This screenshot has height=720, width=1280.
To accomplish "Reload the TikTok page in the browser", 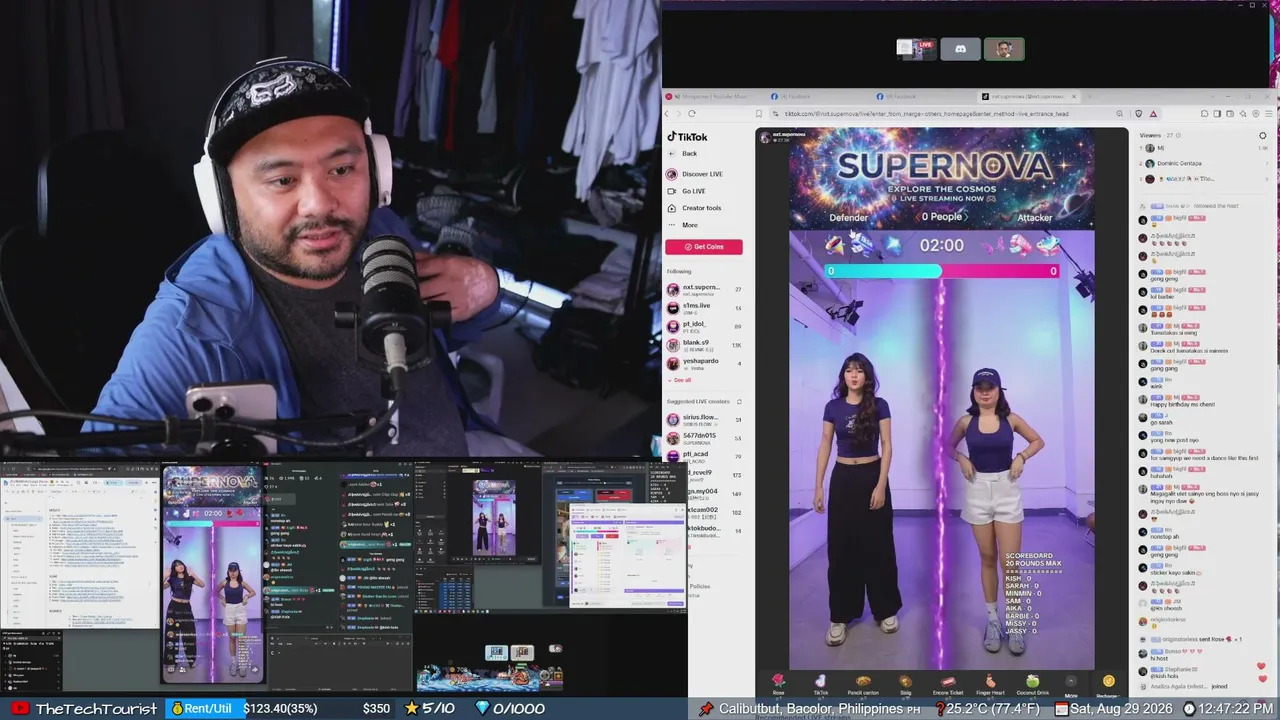I will pyautogui.click(x=691, y=114).
